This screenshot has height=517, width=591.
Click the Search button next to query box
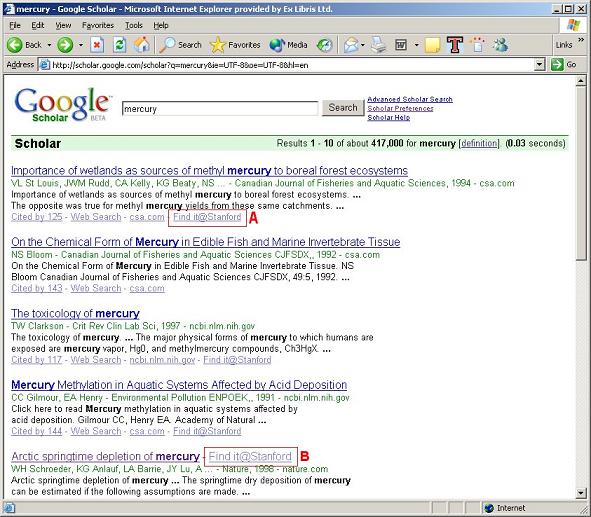343,108
